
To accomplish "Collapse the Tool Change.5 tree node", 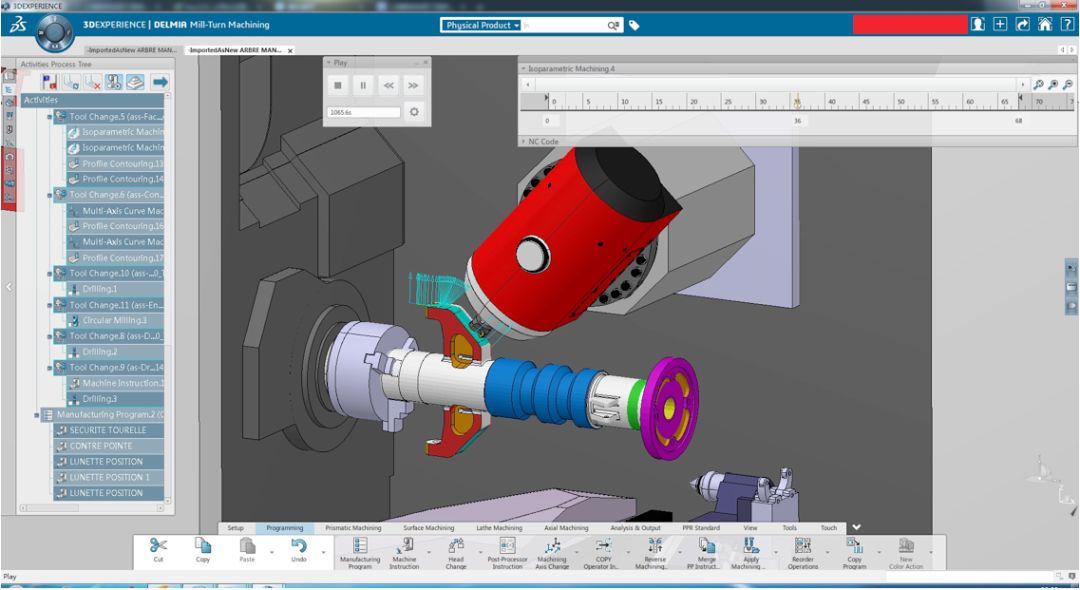I will pyautogui.click(x=50, y=117).
